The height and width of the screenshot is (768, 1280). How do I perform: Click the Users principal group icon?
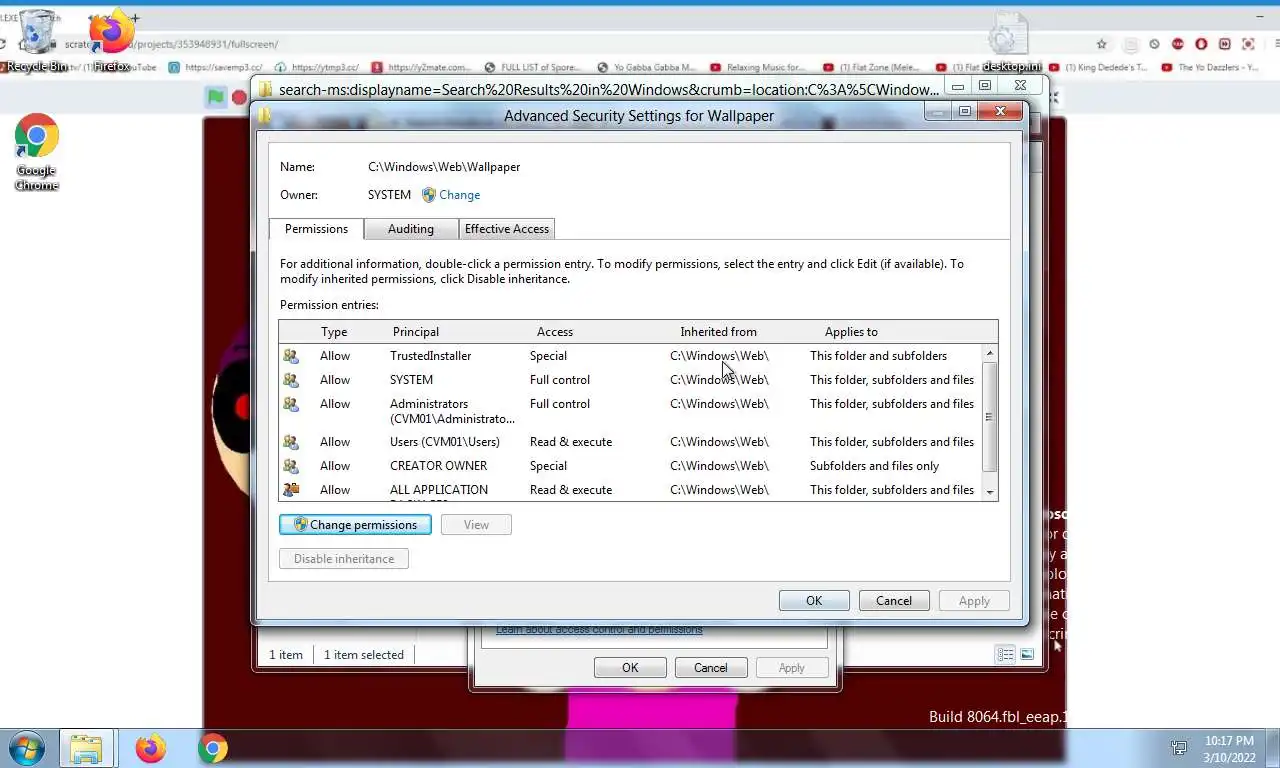[291, 442]
